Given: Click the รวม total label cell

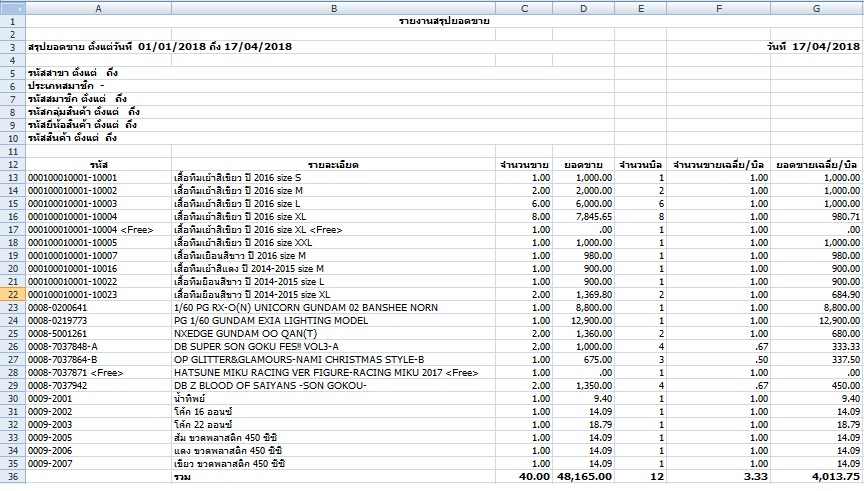Looking at the screenshot, I should pyautogui.click(x=333, y=477).
